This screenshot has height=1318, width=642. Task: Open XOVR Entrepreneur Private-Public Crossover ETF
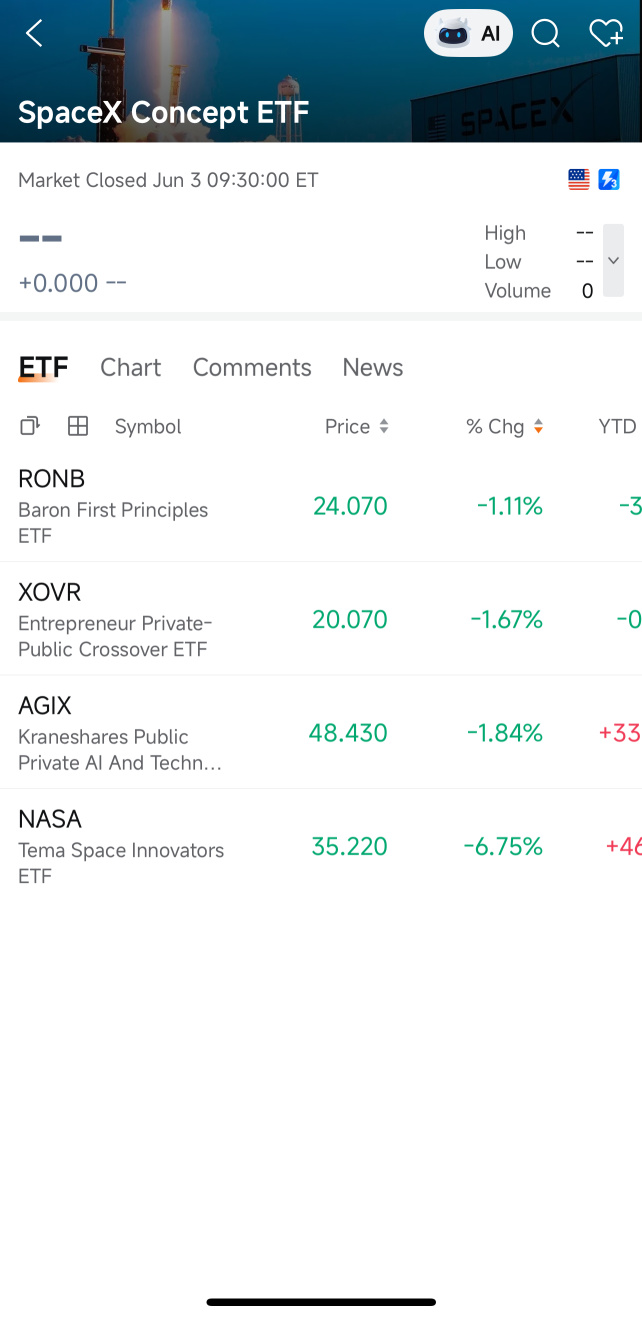(321, 619)
